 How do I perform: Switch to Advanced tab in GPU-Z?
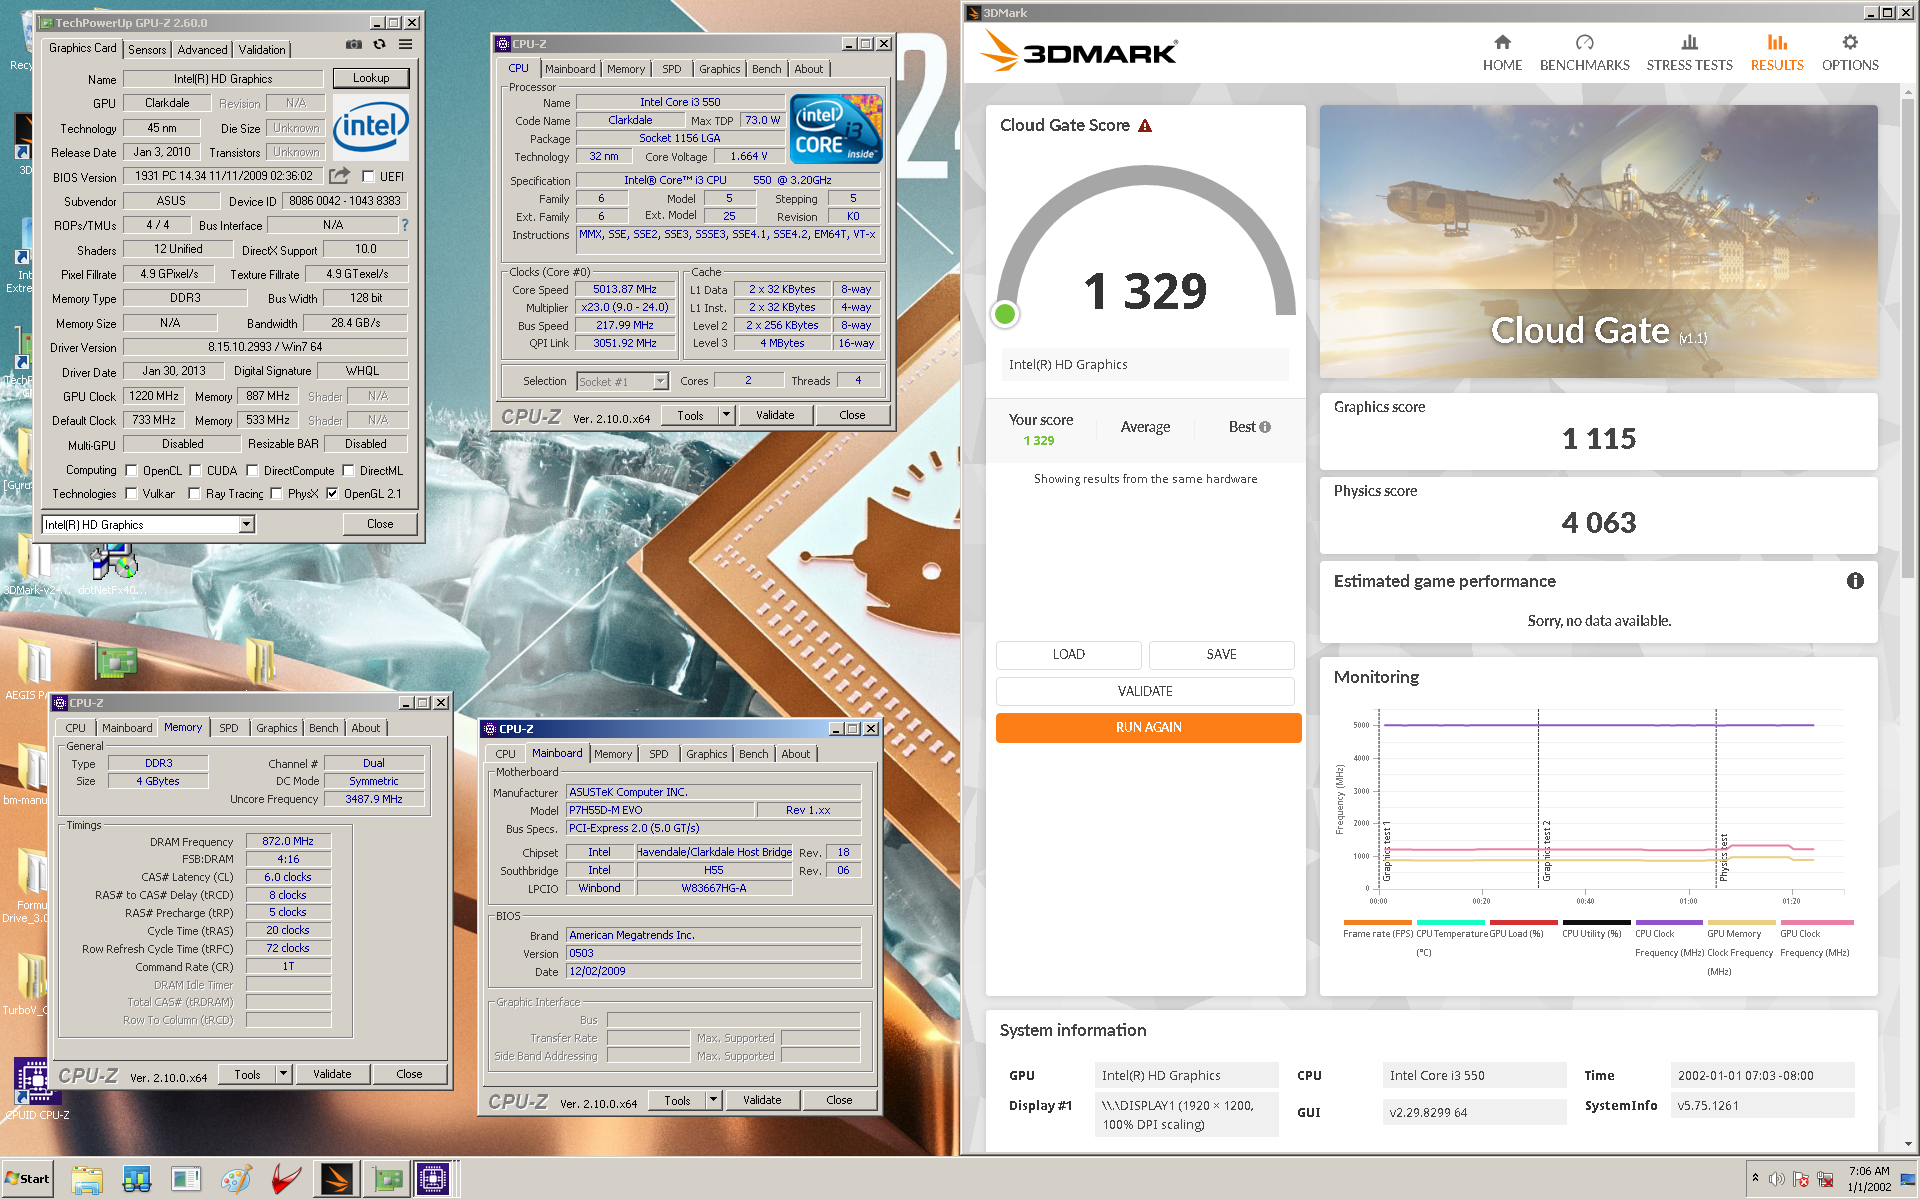[203, 50]
